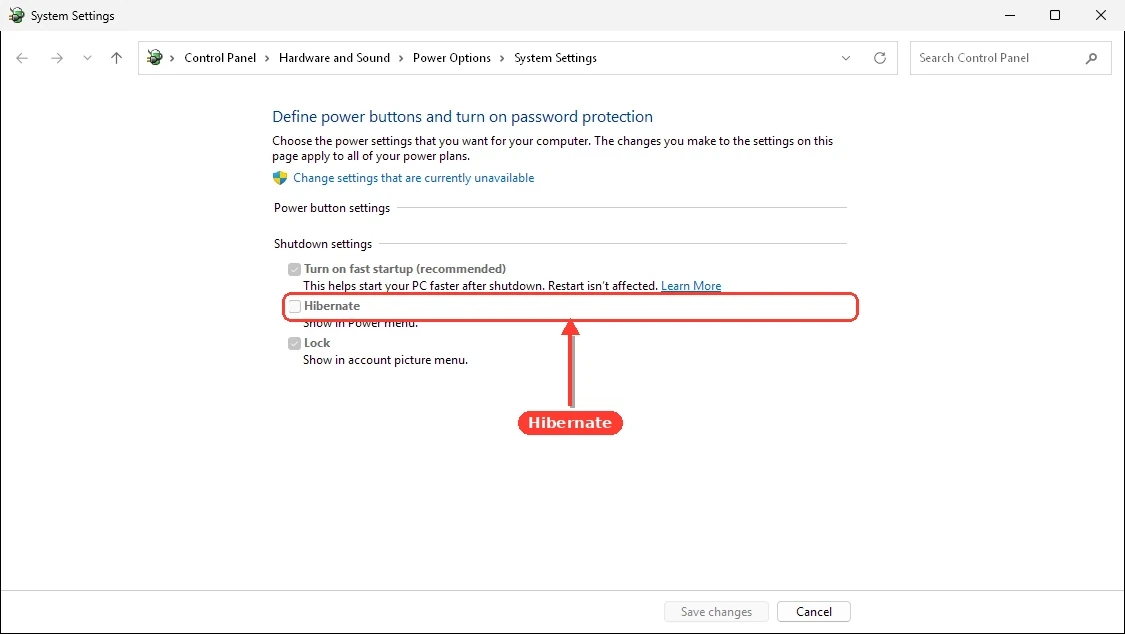1125x634 pixels.
Task: Expand the chevron after Power Options breadcrumb
Action: [x=502, y=58]
